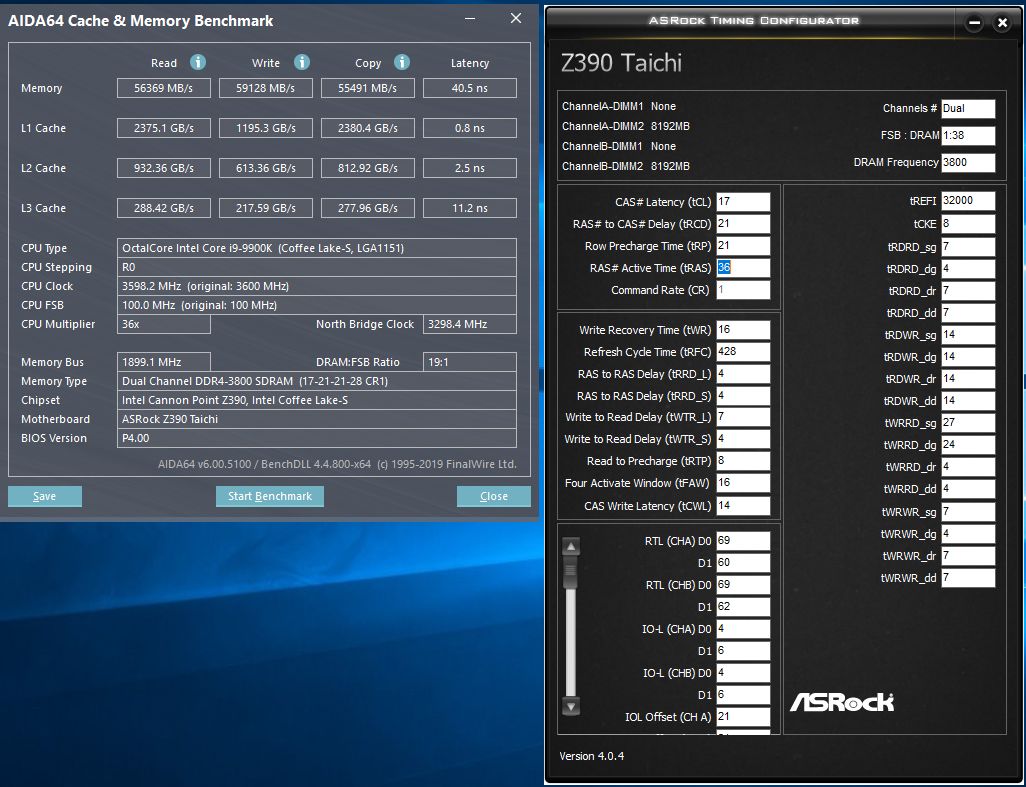This screenshot has height=787, width=1026.
Task: Click the North Bridge Clock value 3298.4 MHz
Action: click(x=470, y=324)
